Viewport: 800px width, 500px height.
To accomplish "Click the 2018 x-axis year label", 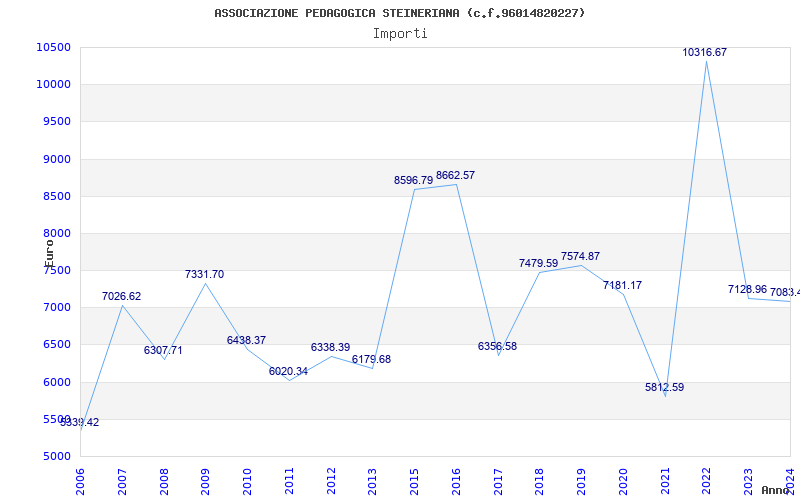I will click(x=540, y=482).
